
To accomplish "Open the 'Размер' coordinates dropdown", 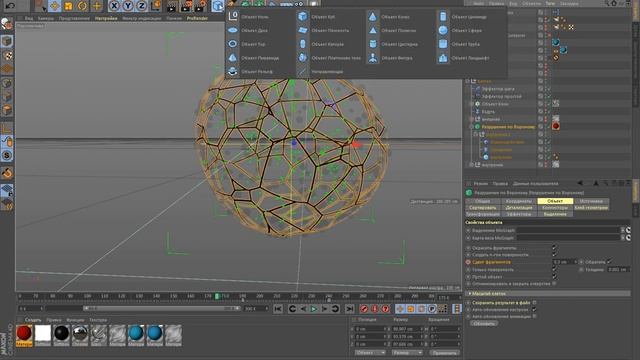I will pos(407,353).
